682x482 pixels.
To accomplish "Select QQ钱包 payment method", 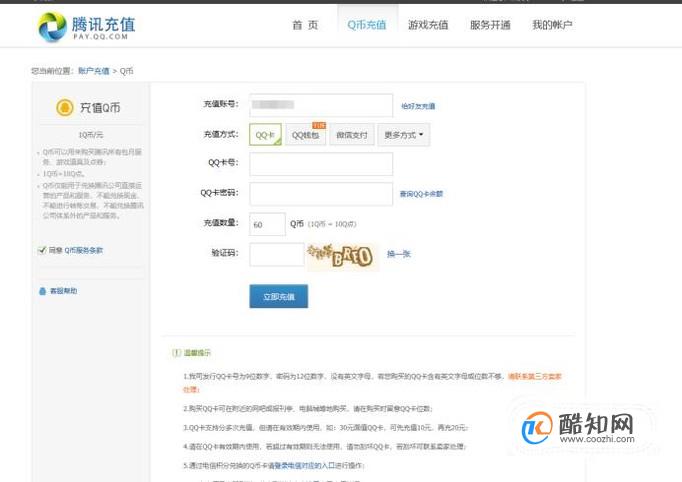I will click(306, 134).
